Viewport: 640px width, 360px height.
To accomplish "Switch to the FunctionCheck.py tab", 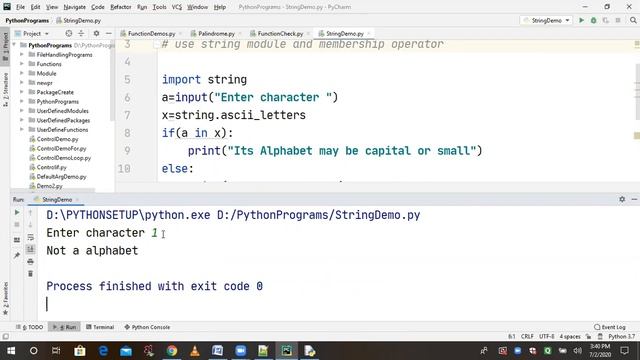I will coord(280,33).
